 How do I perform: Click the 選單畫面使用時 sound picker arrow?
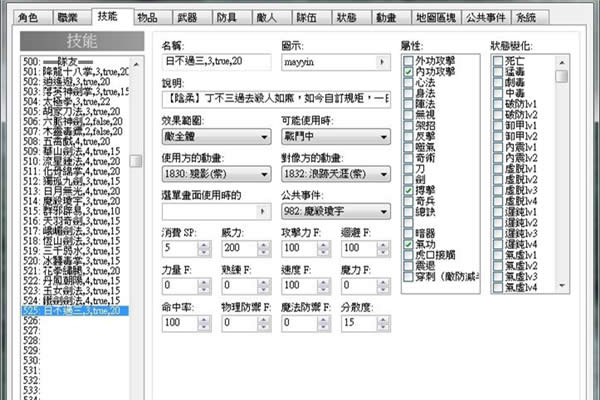(265, 212)
